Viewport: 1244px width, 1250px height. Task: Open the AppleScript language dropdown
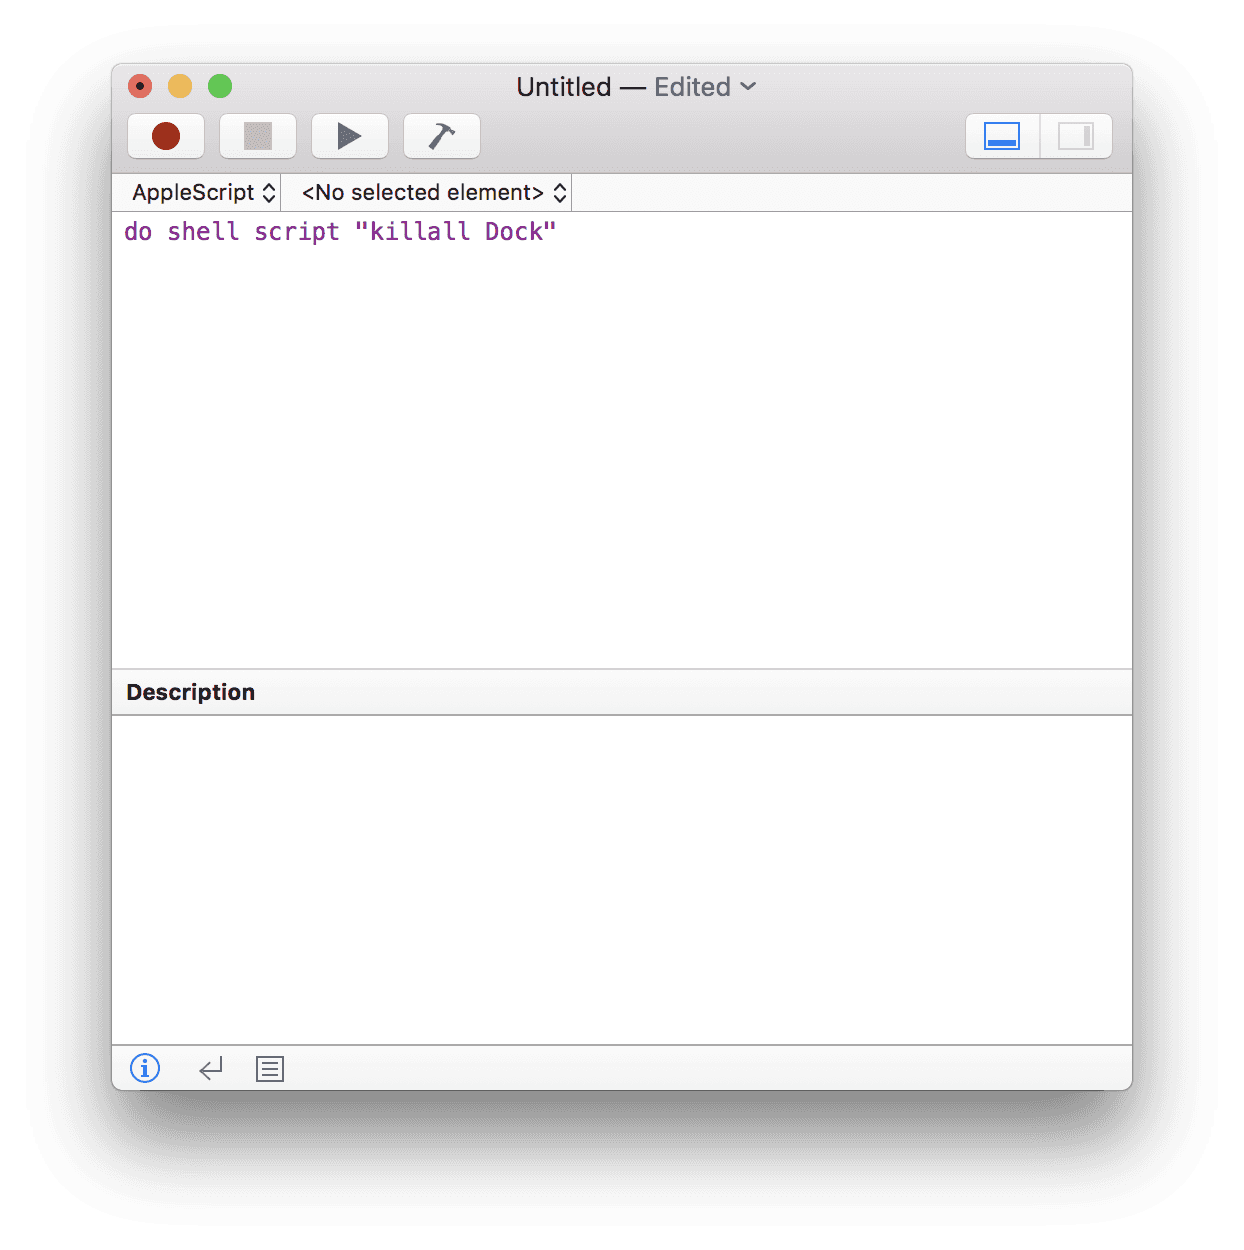pos(200,192)
